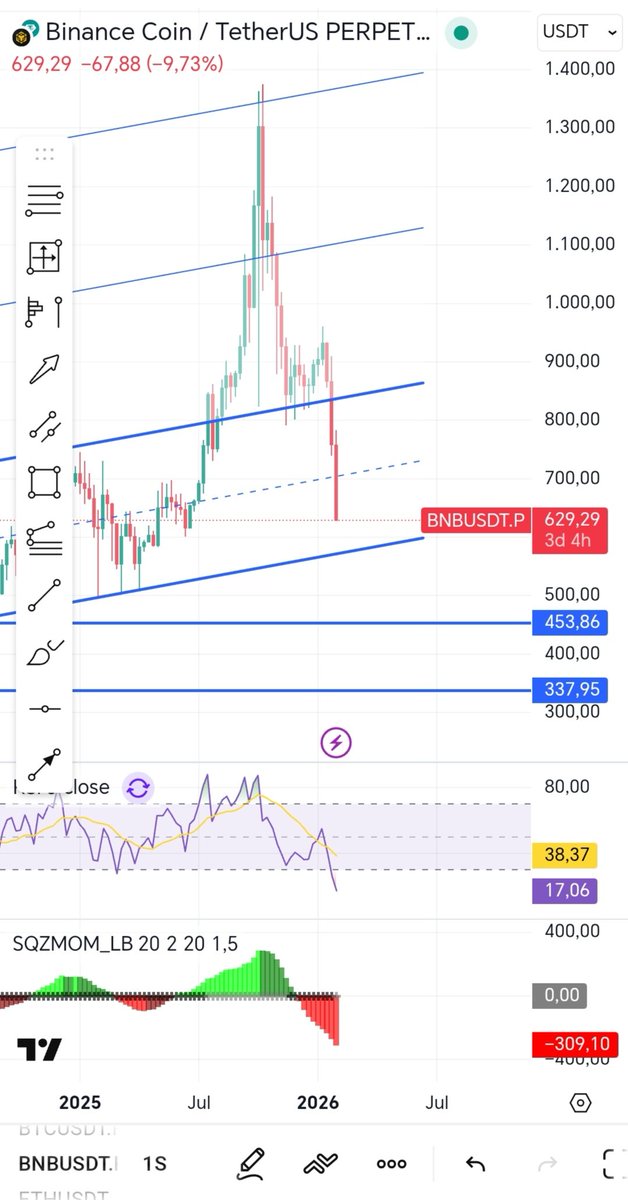
Task: Tap the yellow 38,37 RSI average value tag
Action: [x=565, y=855]
